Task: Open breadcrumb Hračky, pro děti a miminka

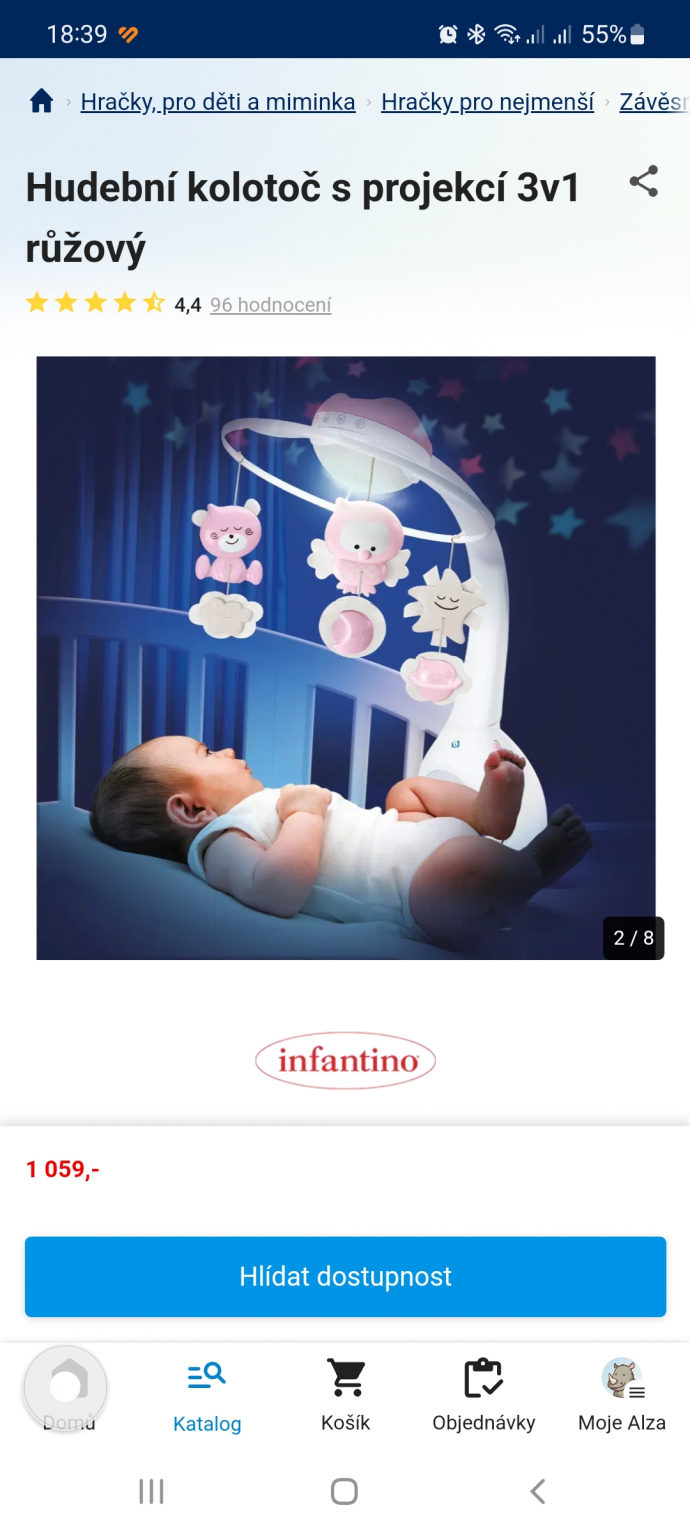Action: [218, 102]
